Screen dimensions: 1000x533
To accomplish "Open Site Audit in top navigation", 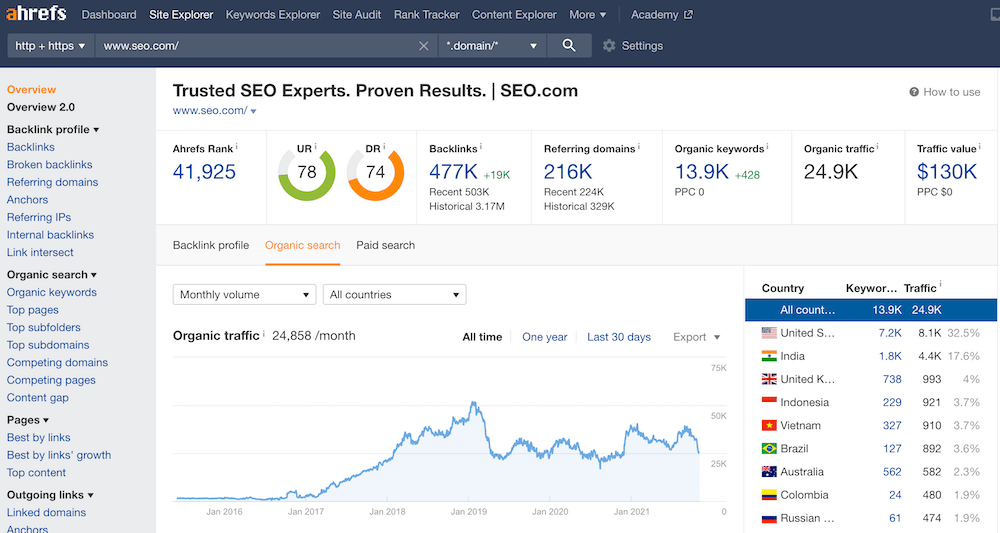I will pos(357,15).
